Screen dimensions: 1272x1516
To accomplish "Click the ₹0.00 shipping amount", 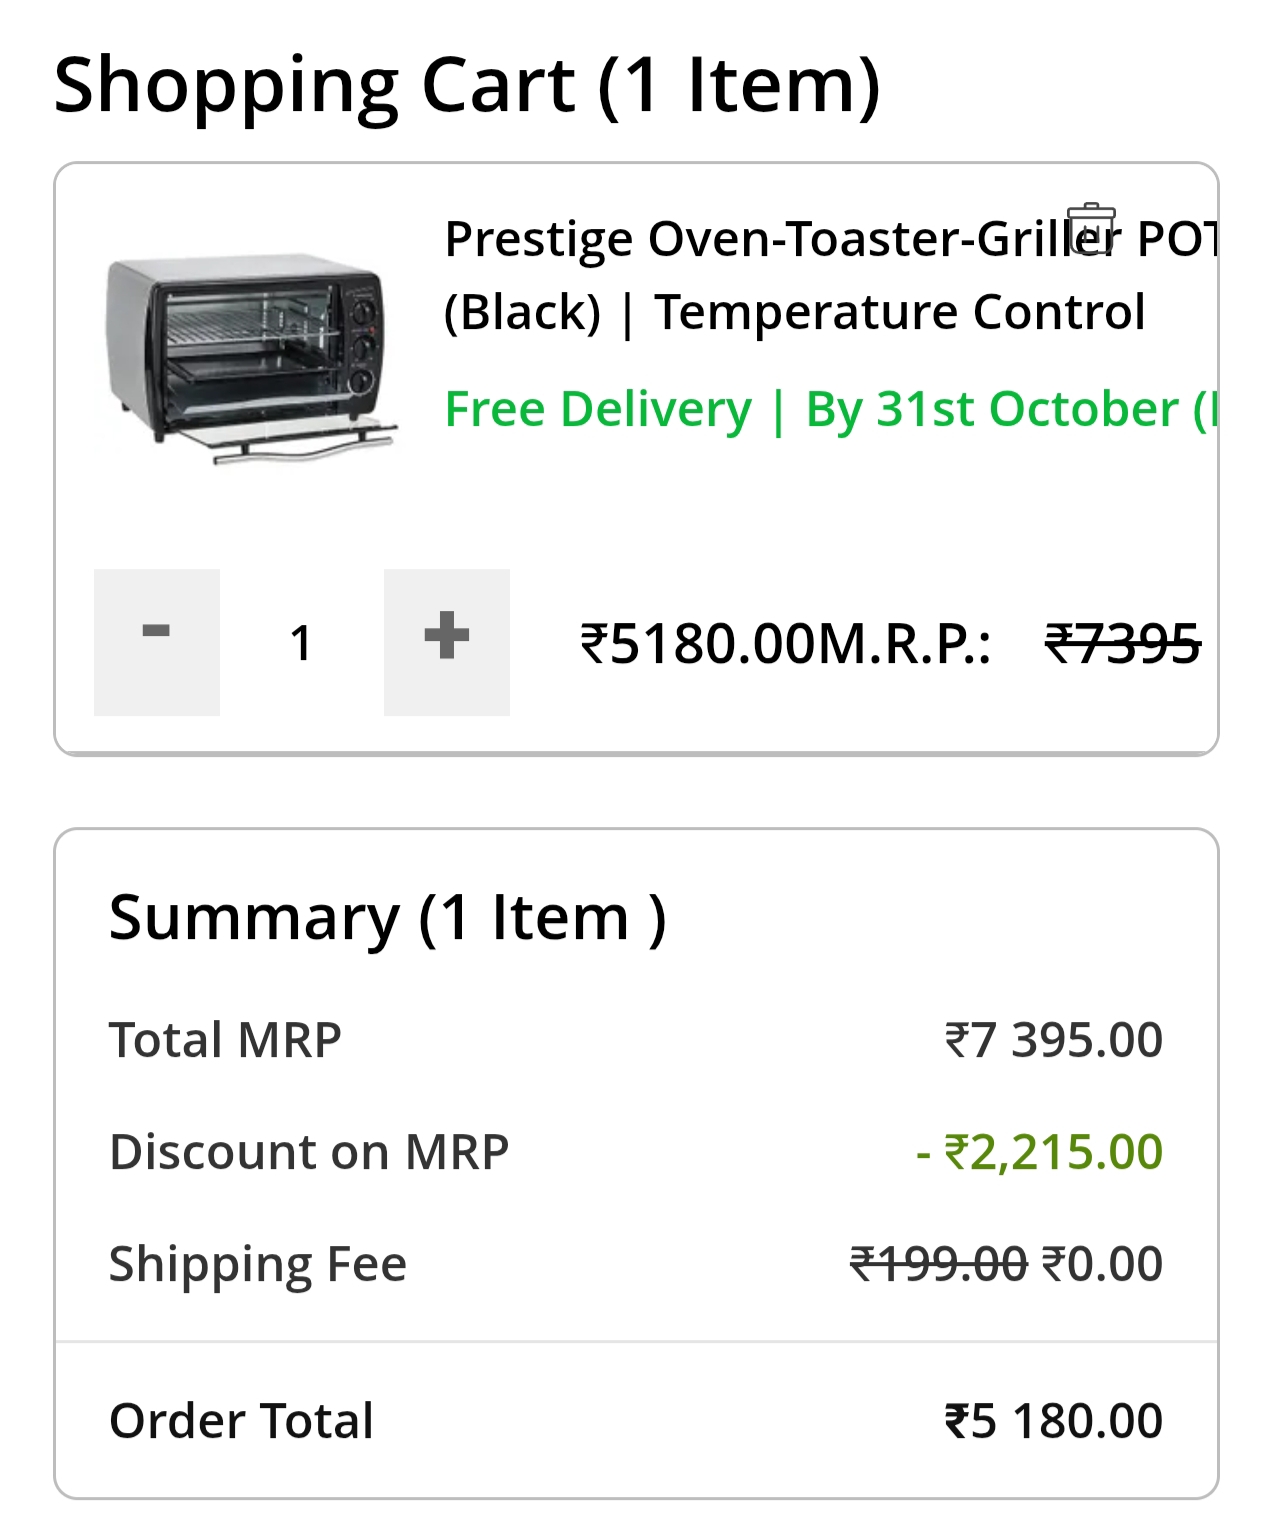I will (x=1102, y=1264).
